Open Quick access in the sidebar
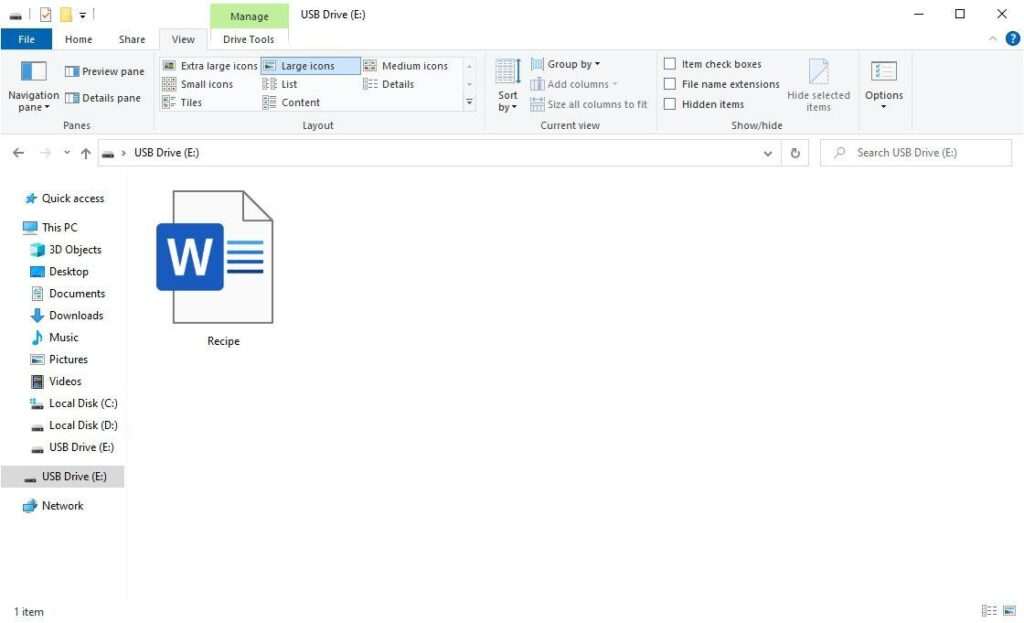This screenshot has width=1024, height=623. (x=65, y=199)
